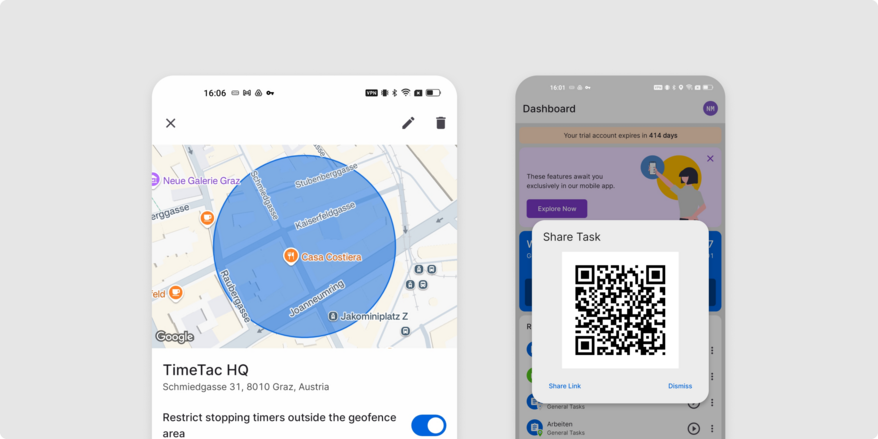This screenshot has width=878, height=439.
Task: Tap the trial account expiry banner
Action: (620, 135)
